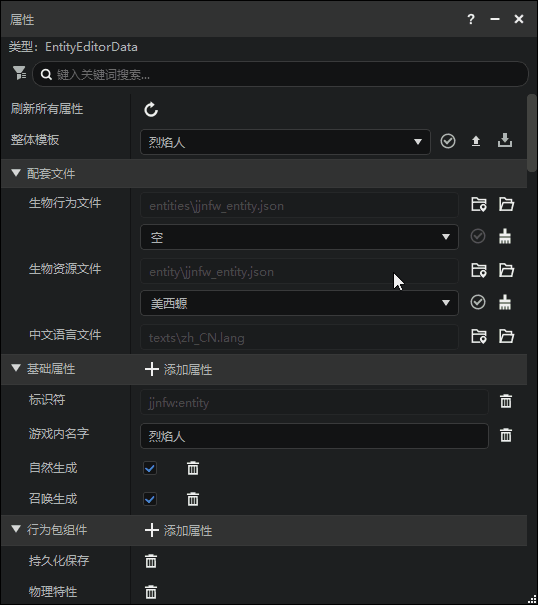Open the 空 behavior template dropdown
The width and height of the screenshot is (538, 605).
(x=299, y=237)
